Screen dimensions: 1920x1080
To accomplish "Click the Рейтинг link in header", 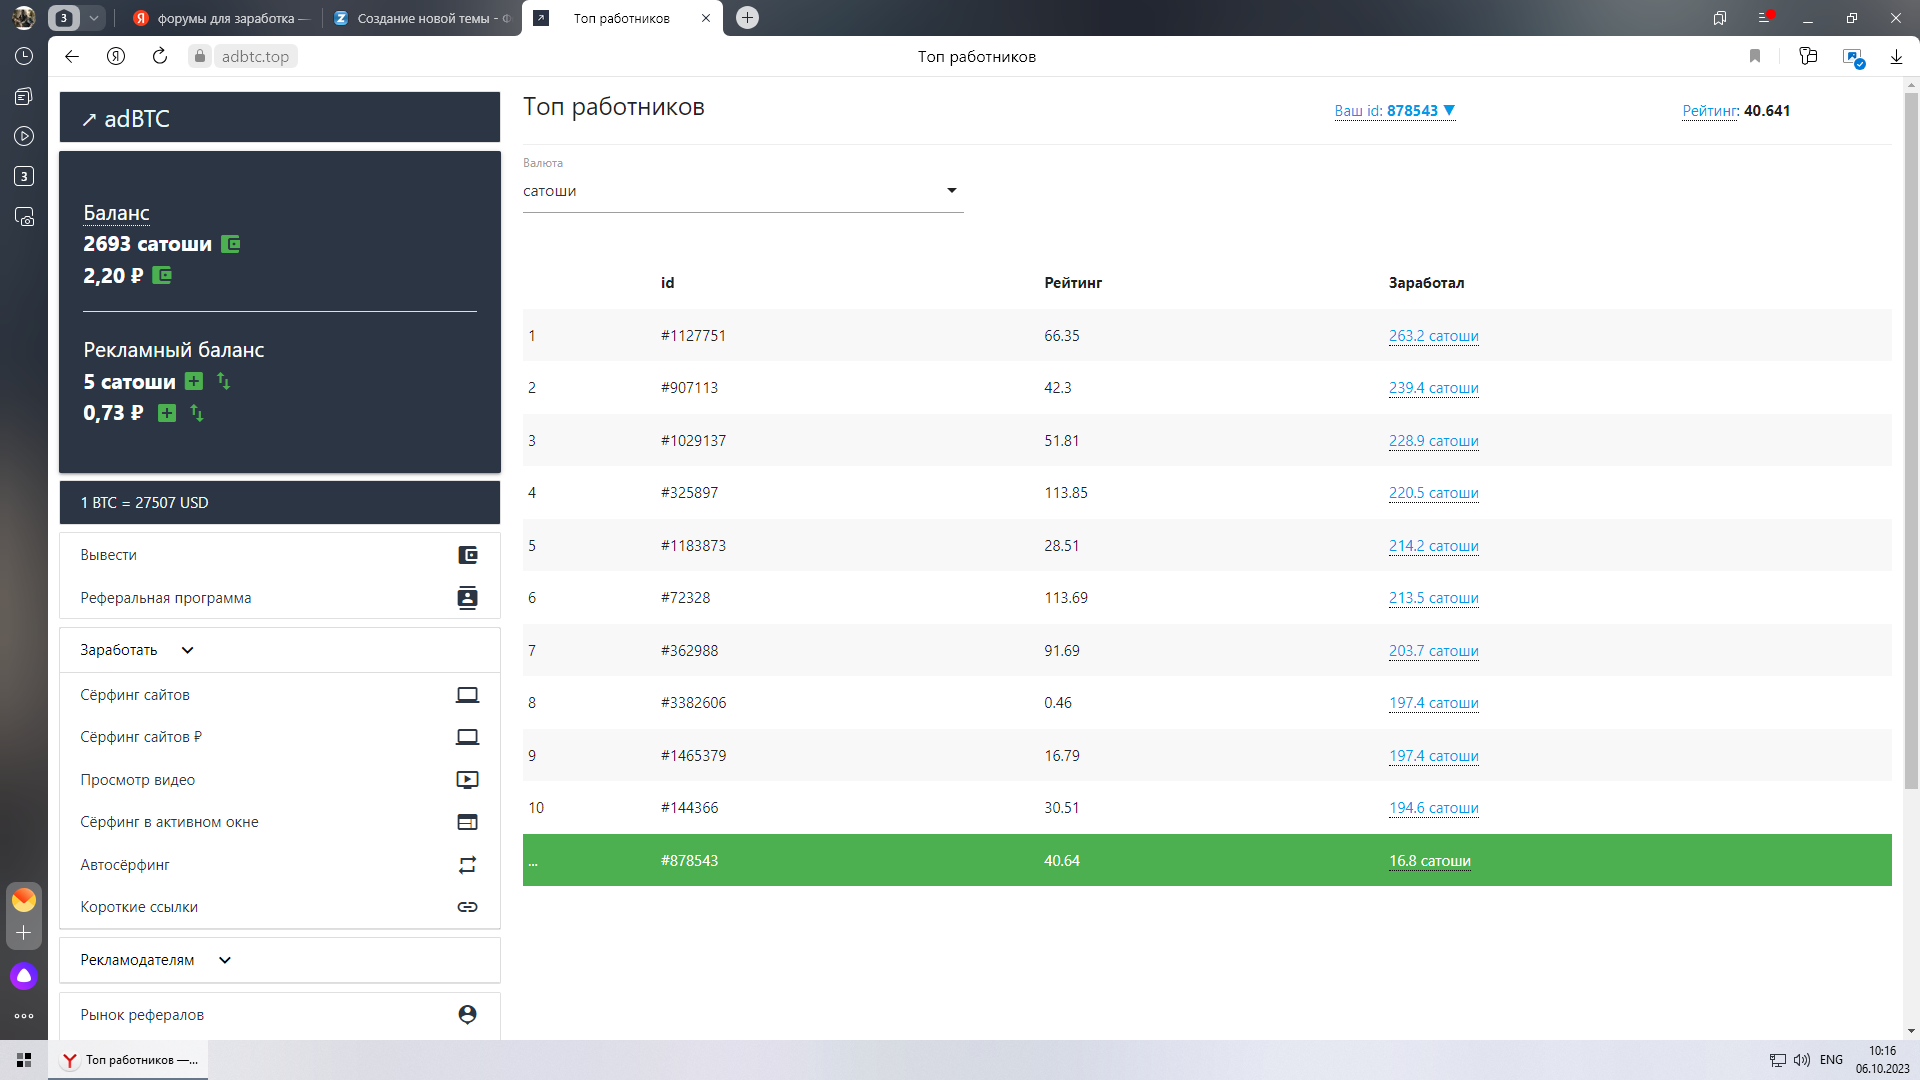I will [x=1709, y=111].
